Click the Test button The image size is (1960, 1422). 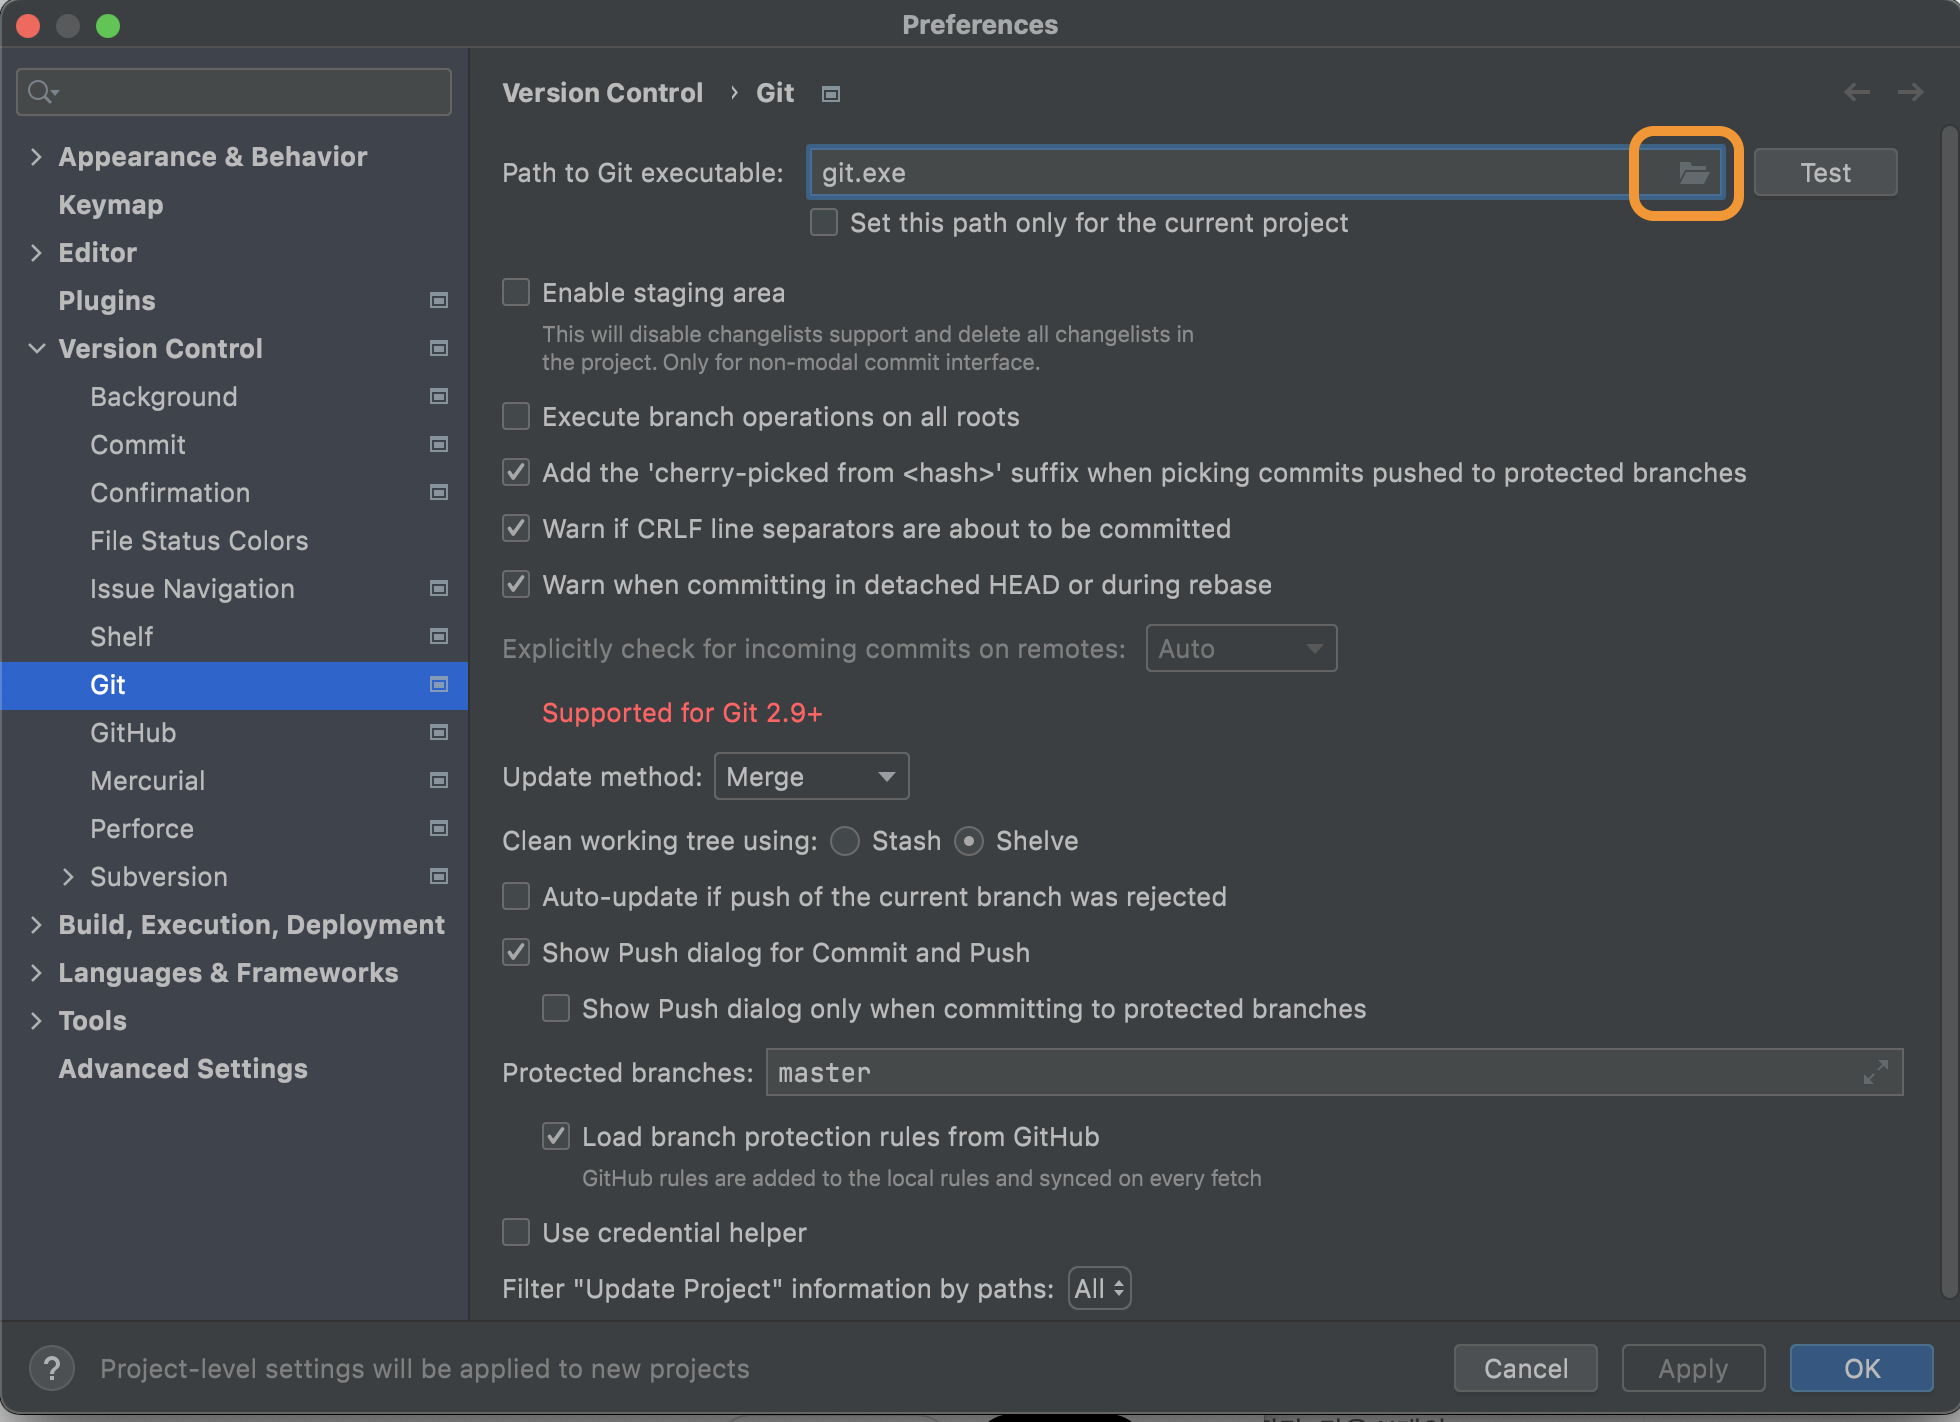[1824, 173]
